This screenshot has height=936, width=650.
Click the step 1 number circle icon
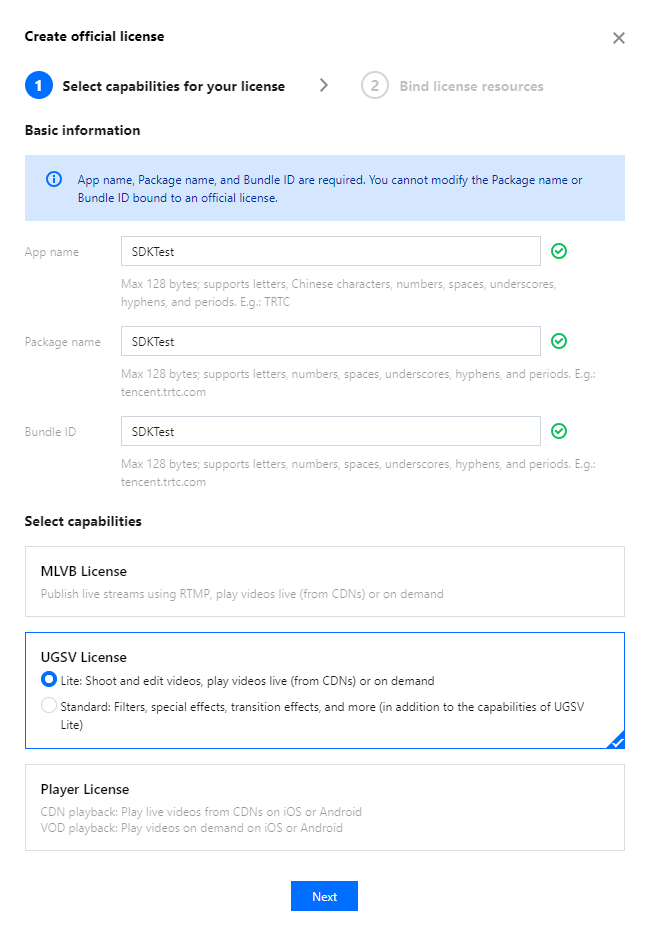38,86
